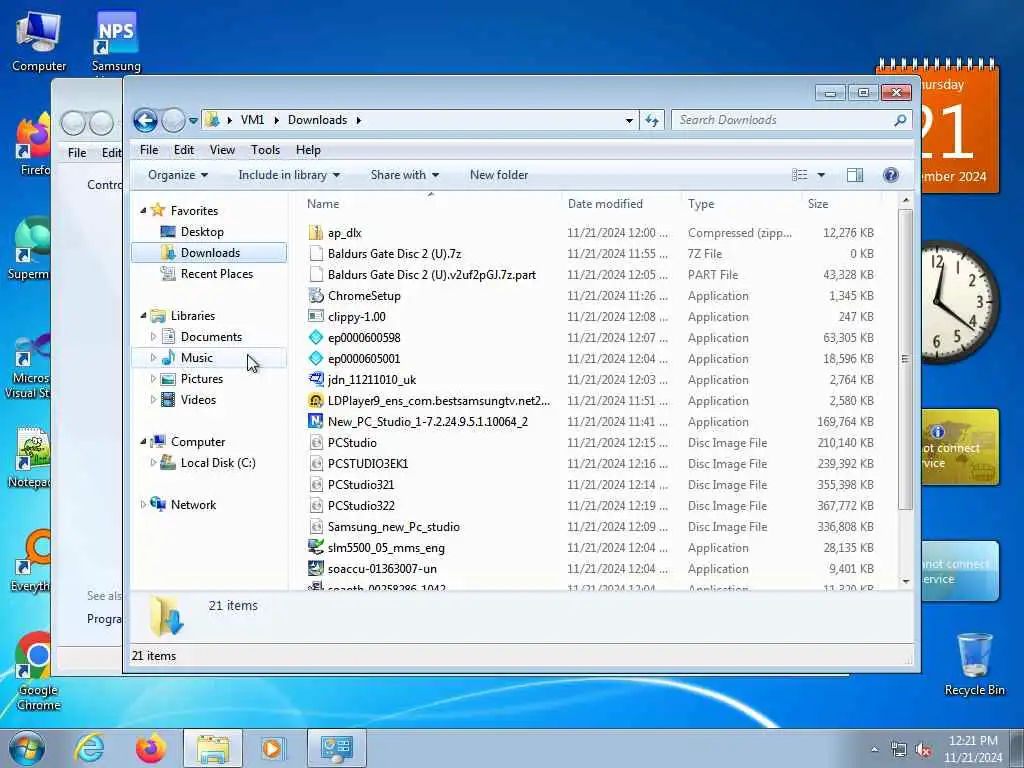The image size is (1024, 768).
Task: Select the jdn_11211010_uk file icon
Action: (315, 379)
